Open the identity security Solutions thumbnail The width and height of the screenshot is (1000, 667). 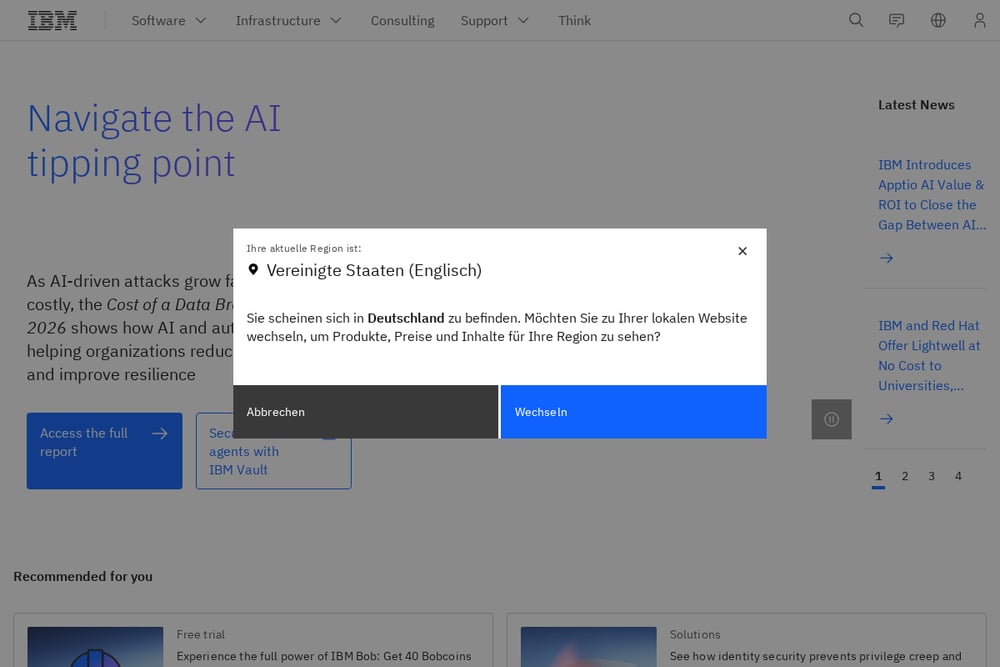tap(589, 647)
